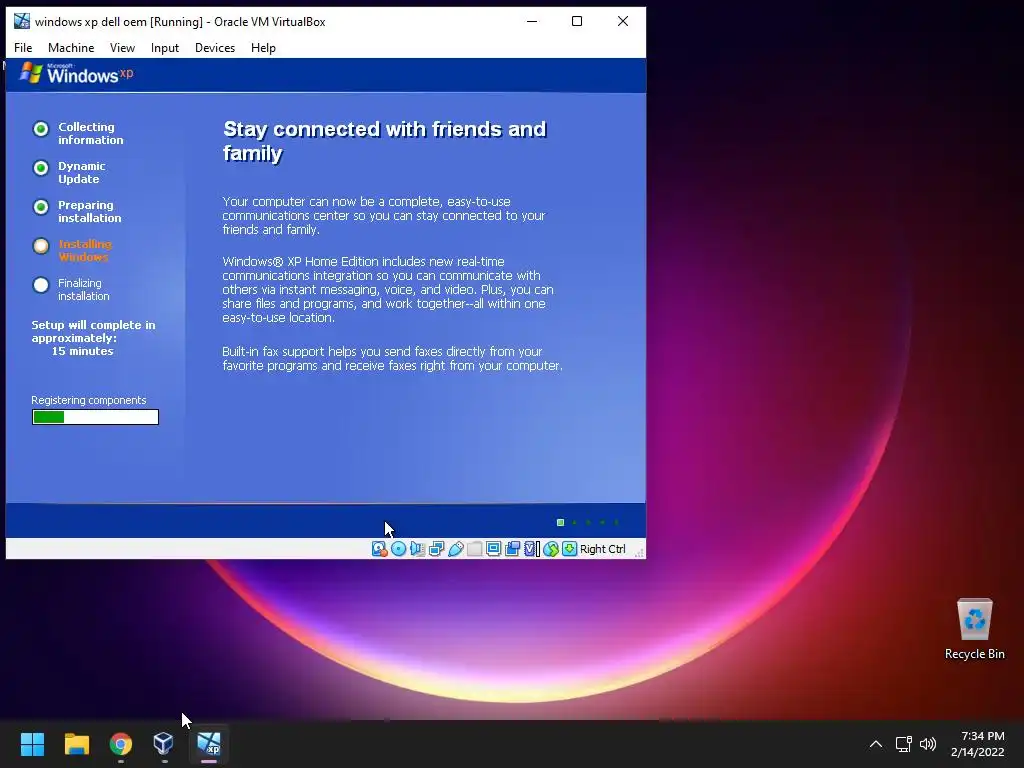Viewport: 1024px width, 768px height.
Task: Click the Dynamic Update step indicator
Action: click(x=41, y=168)
